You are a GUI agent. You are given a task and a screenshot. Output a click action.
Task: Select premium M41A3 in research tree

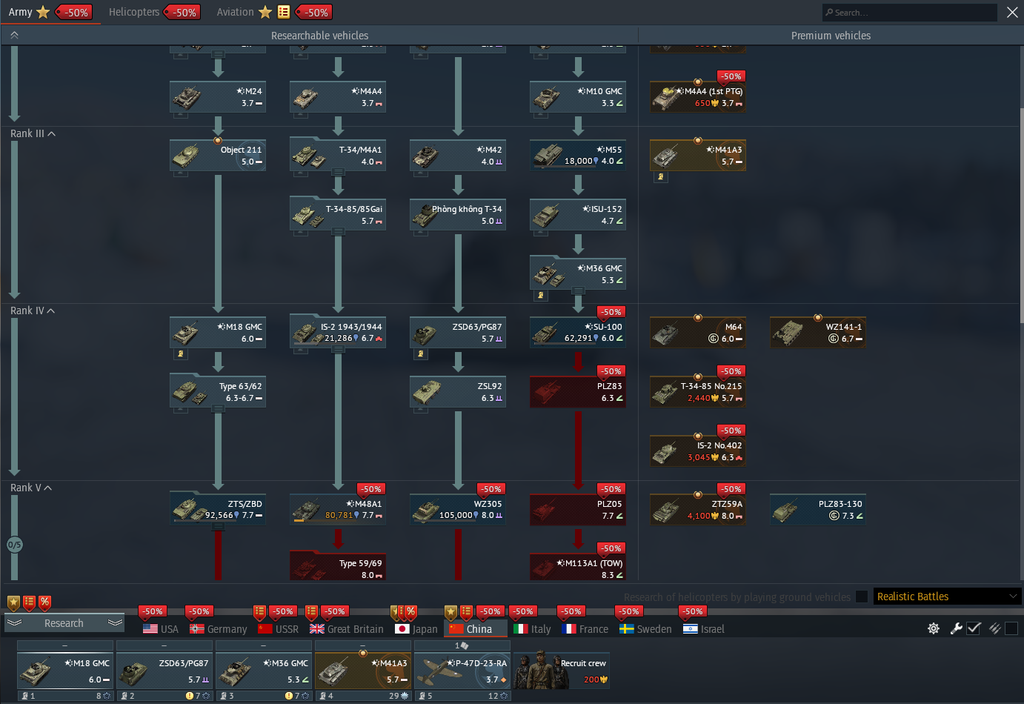[x=698, y=155]
